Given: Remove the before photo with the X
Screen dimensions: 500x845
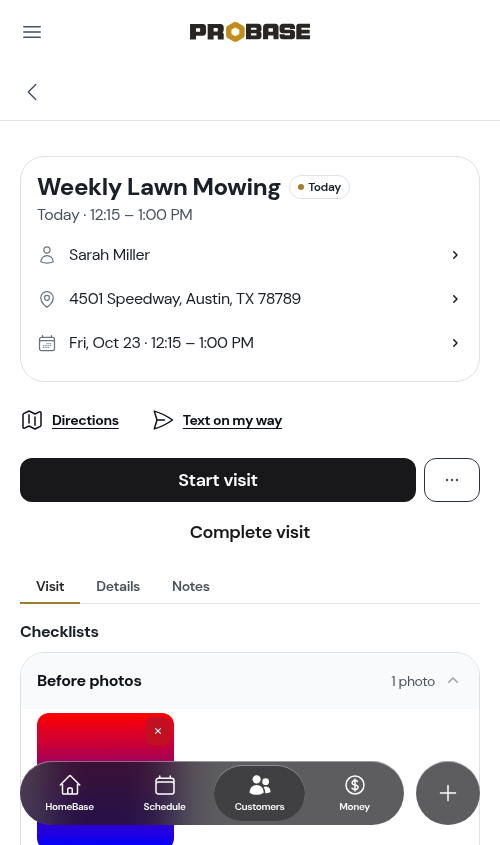Looking at the screenshot, I should pos(158,731).
